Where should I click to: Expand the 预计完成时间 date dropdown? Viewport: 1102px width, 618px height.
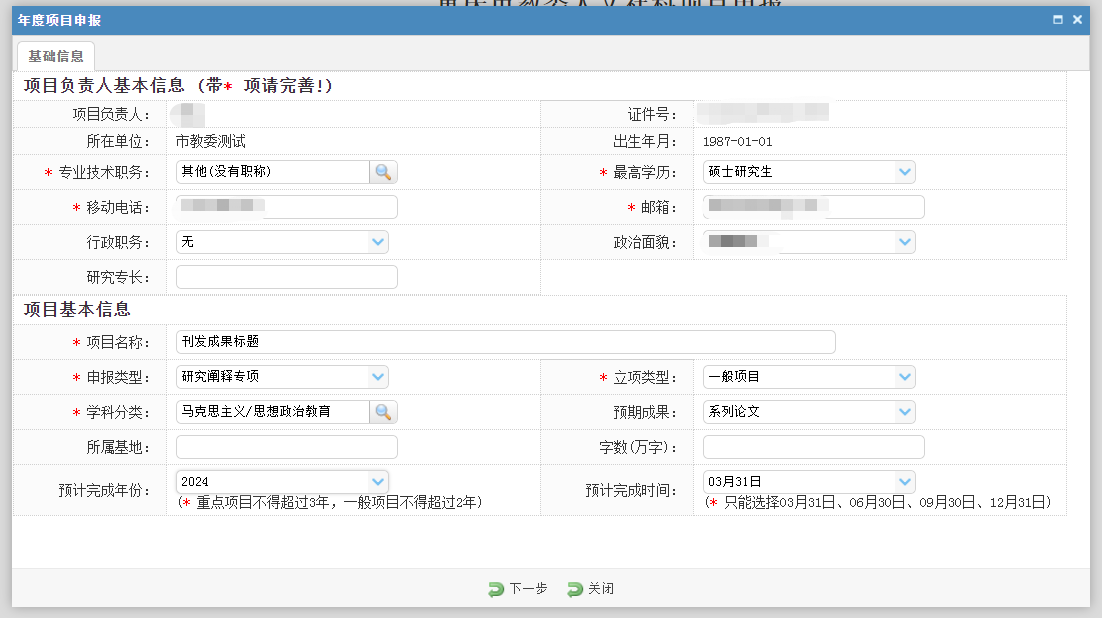[x=905, y=481]
